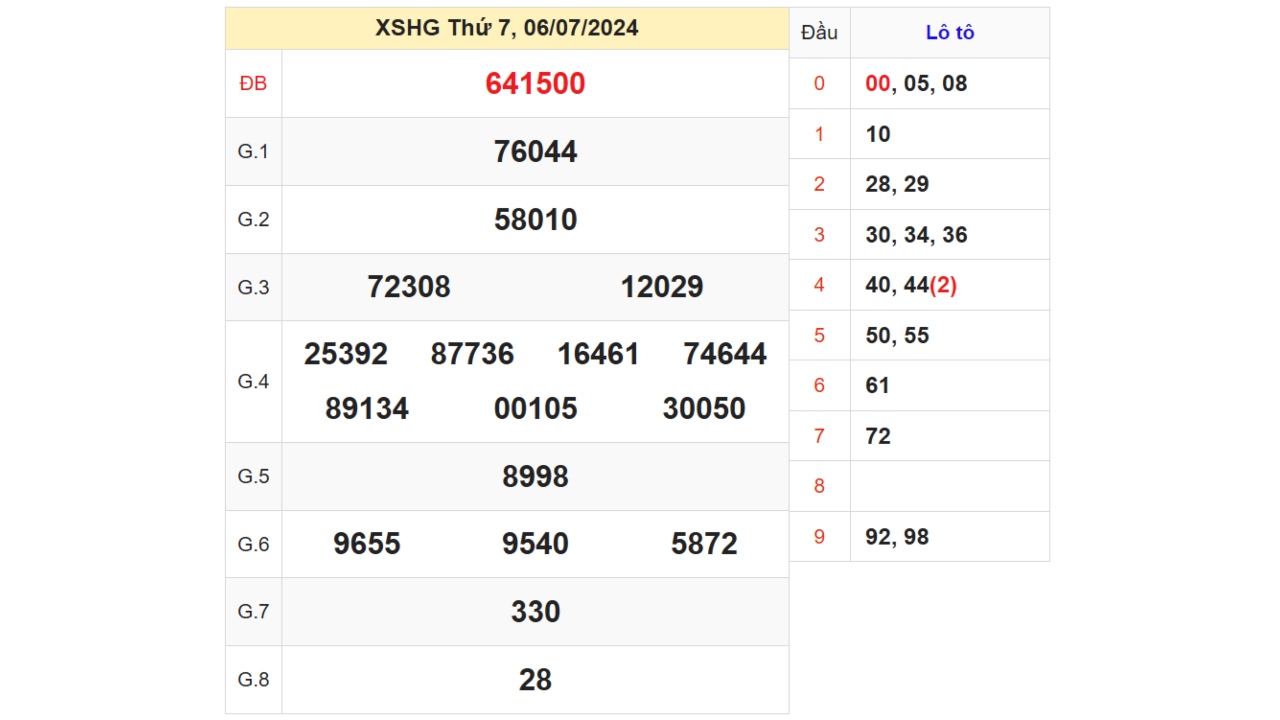
Task: Click lô tô values 30, 34, 36
Action: coord(916,235)
